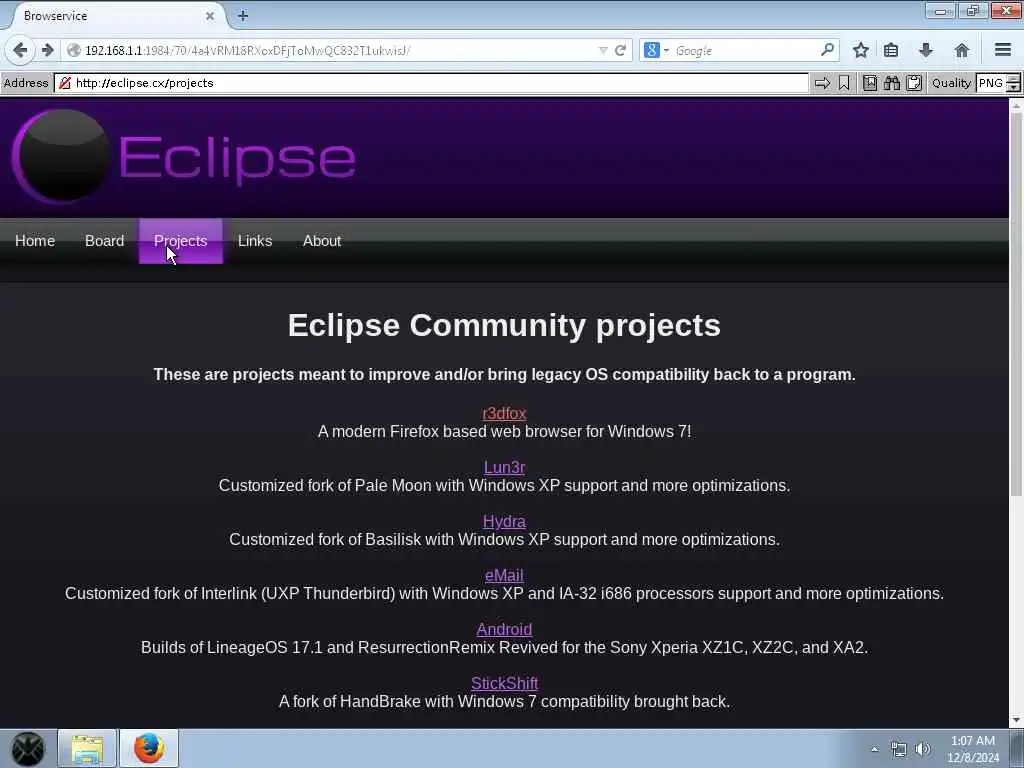Click the scrollbar down arrow

1016,720
